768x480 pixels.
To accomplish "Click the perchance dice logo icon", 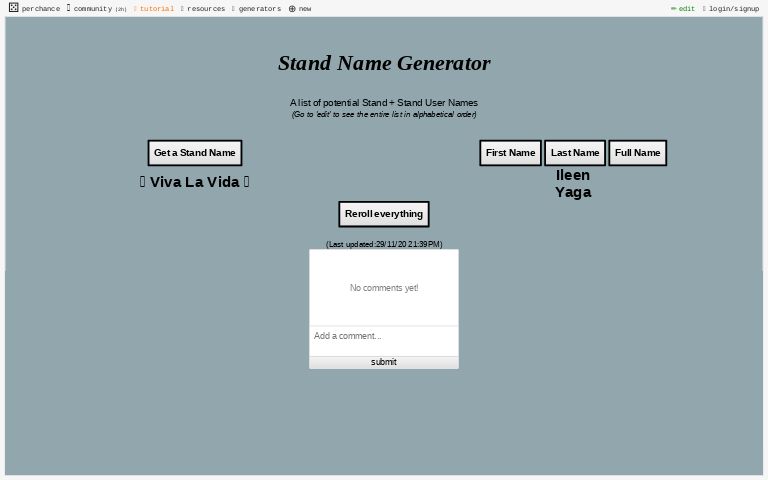I will (x=14, y=7).
